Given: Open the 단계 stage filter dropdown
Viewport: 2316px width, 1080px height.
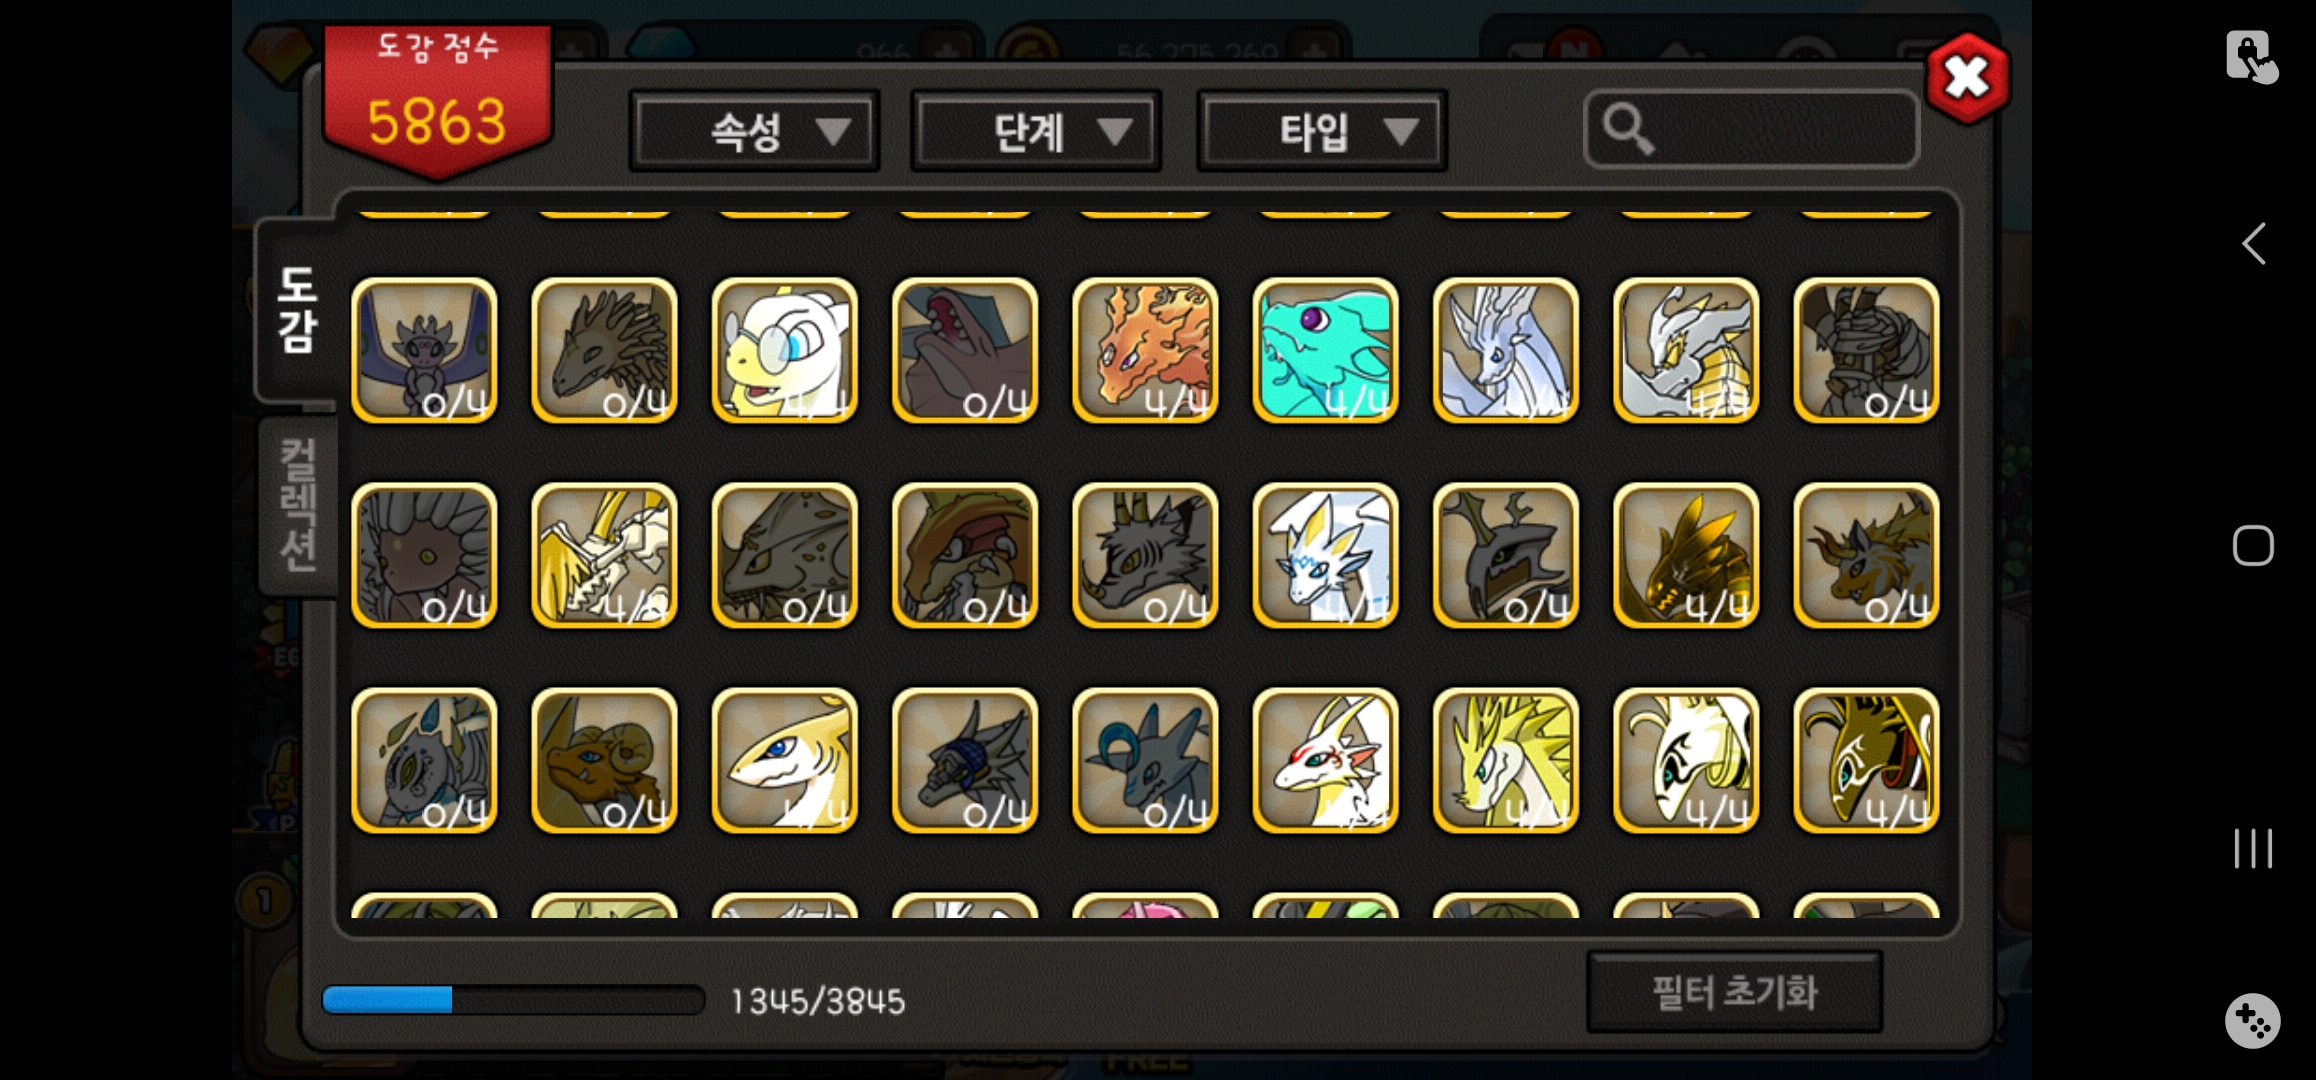Looking at the screenshot, I should click(1036, 131).
